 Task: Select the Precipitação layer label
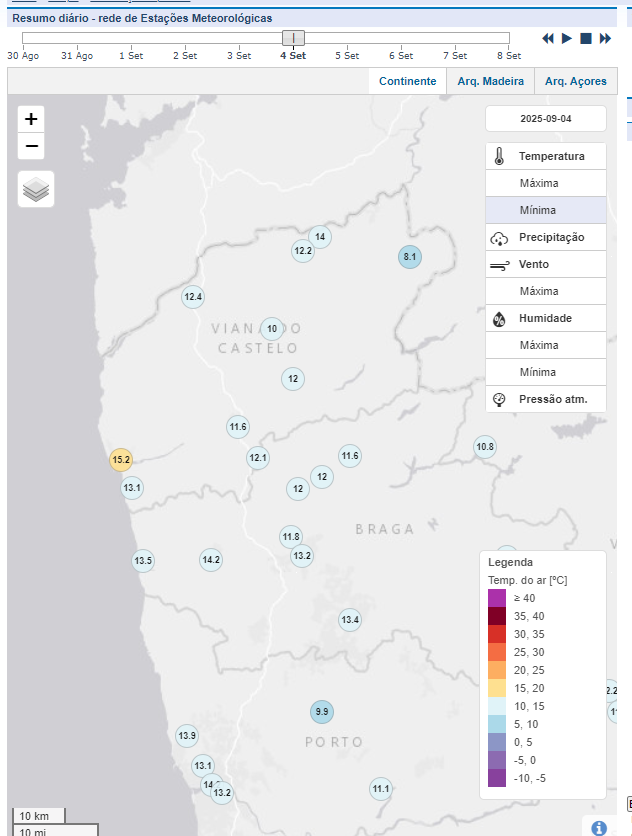[551, 237]
